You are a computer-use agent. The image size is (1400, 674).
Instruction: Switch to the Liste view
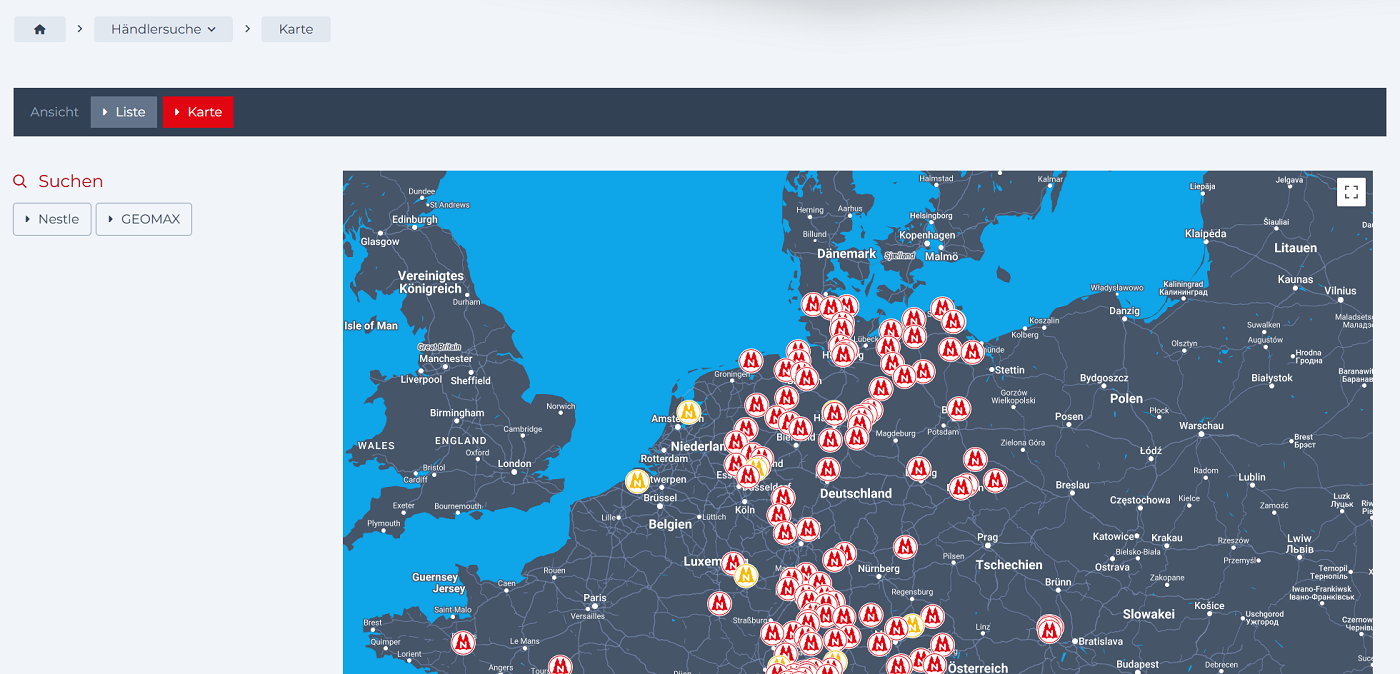[x=124, y=112]
